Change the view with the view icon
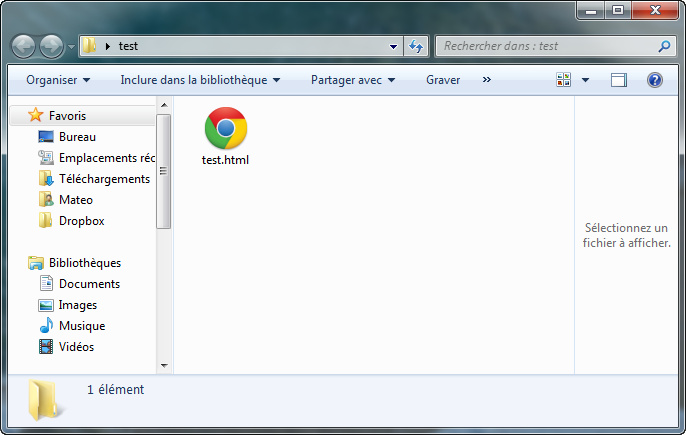This screenshot has width=686, height=435. click(x=564, y=80)
